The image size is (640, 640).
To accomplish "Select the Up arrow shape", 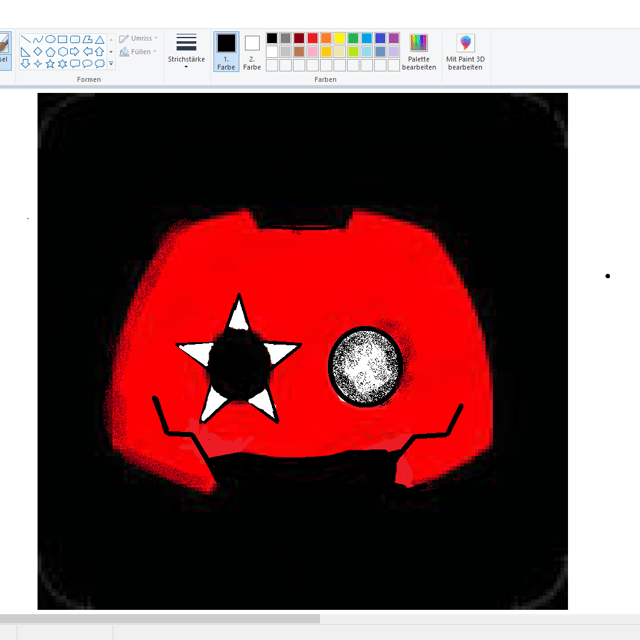I will [x=100, y=51].
